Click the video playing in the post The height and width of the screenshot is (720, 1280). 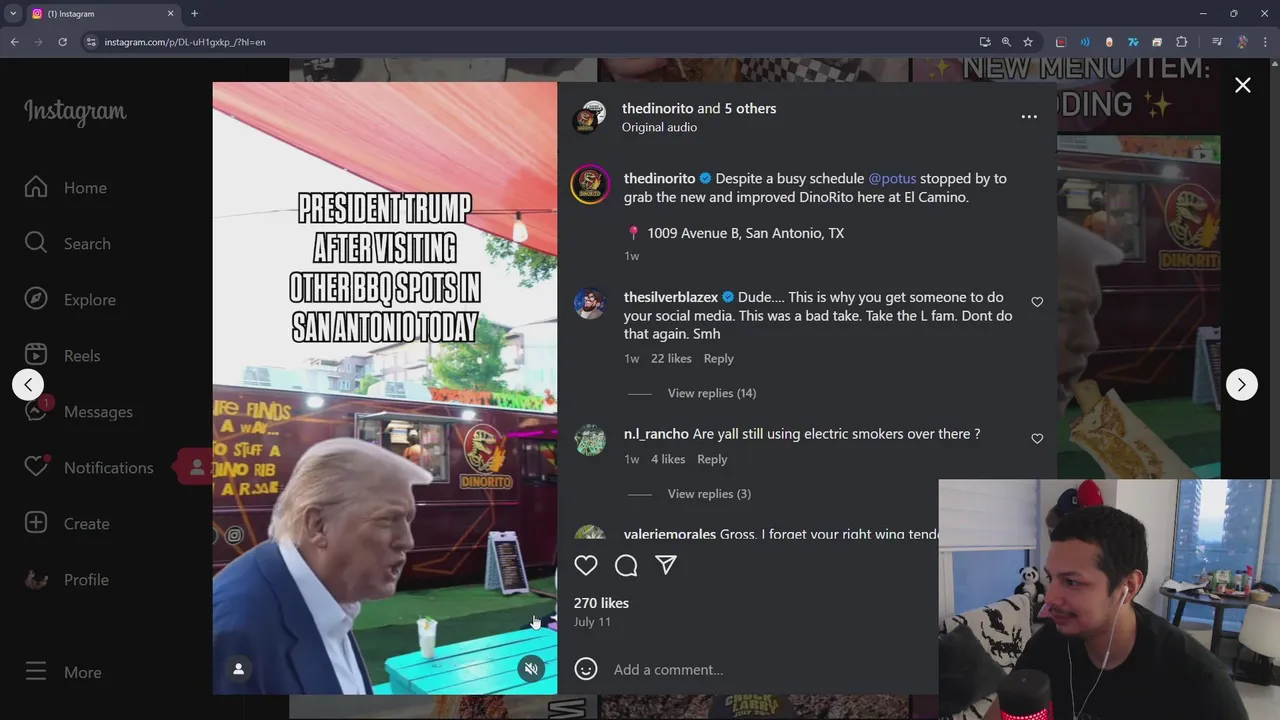click(x=385, y=388)
